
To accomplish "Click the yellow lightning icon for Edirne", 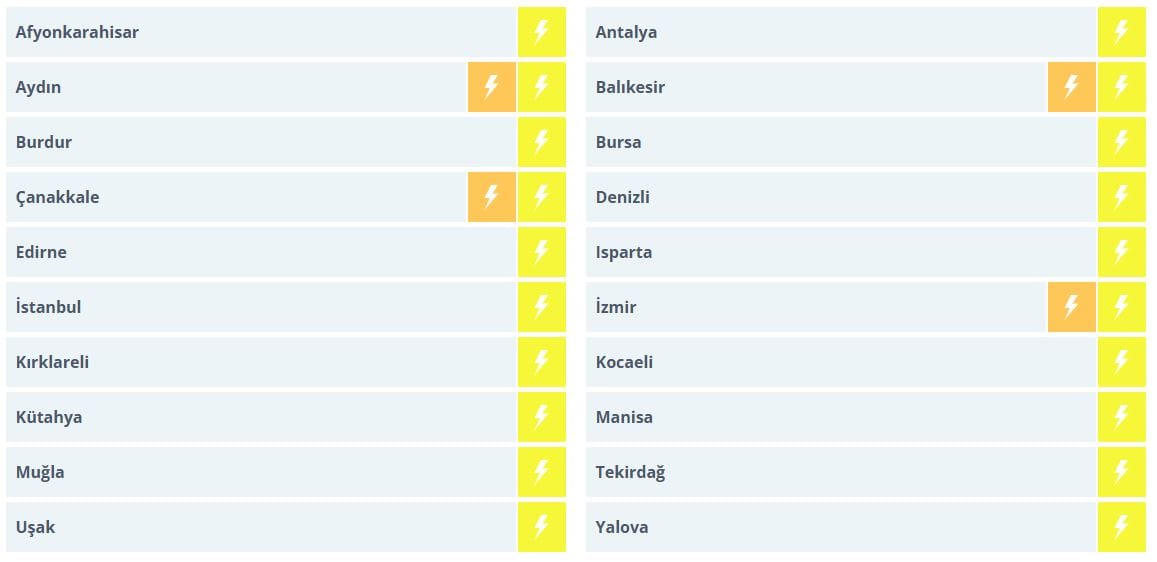I will coord(541,252).
